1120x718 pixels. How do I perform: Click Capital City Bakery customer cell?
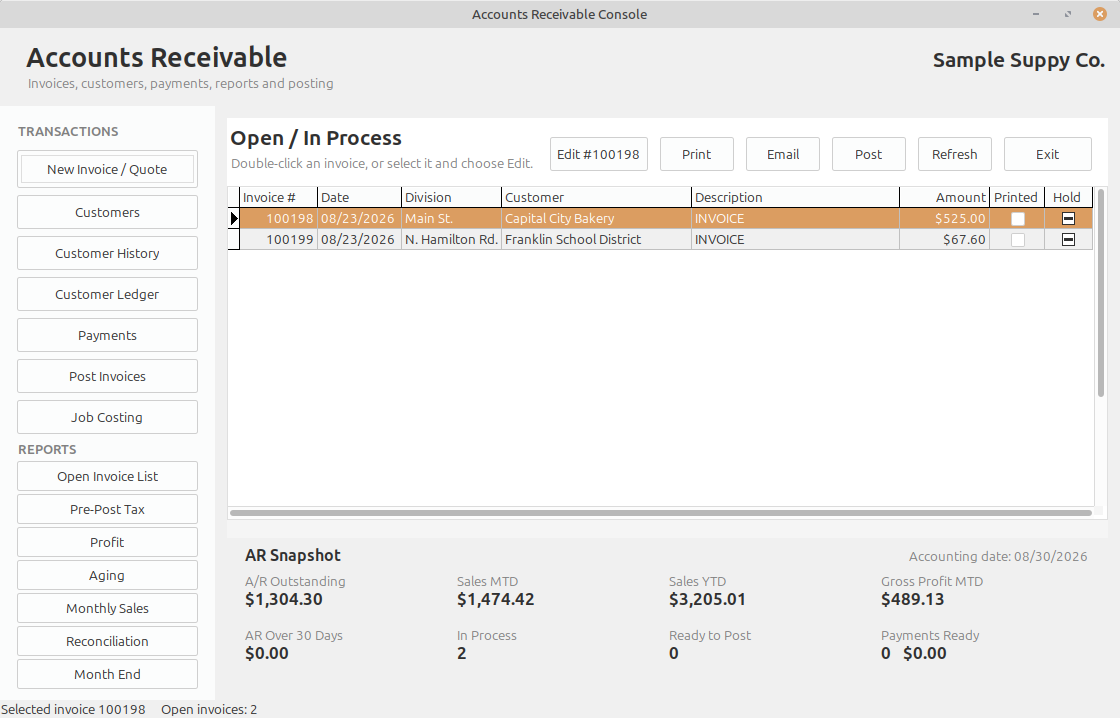(596, 219)
